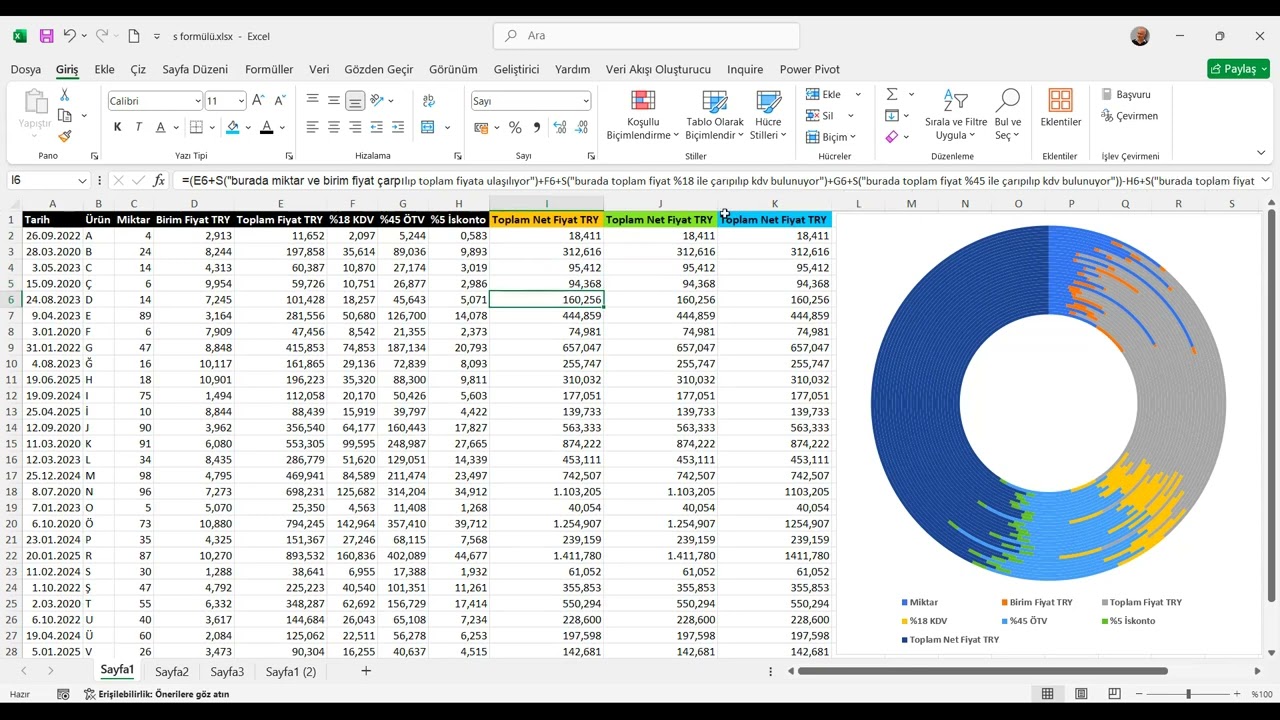Toggle Middle Align text
Screen dimensions: 1280x720
(x=334, y=101)
